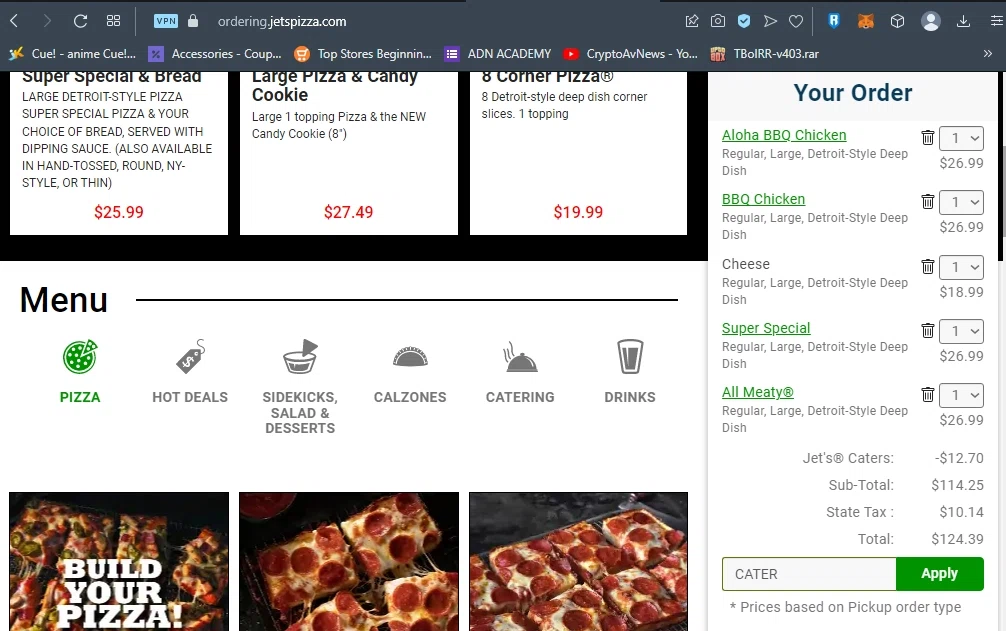Open the Build Your Pizza thumbnail

click(119, 562)
